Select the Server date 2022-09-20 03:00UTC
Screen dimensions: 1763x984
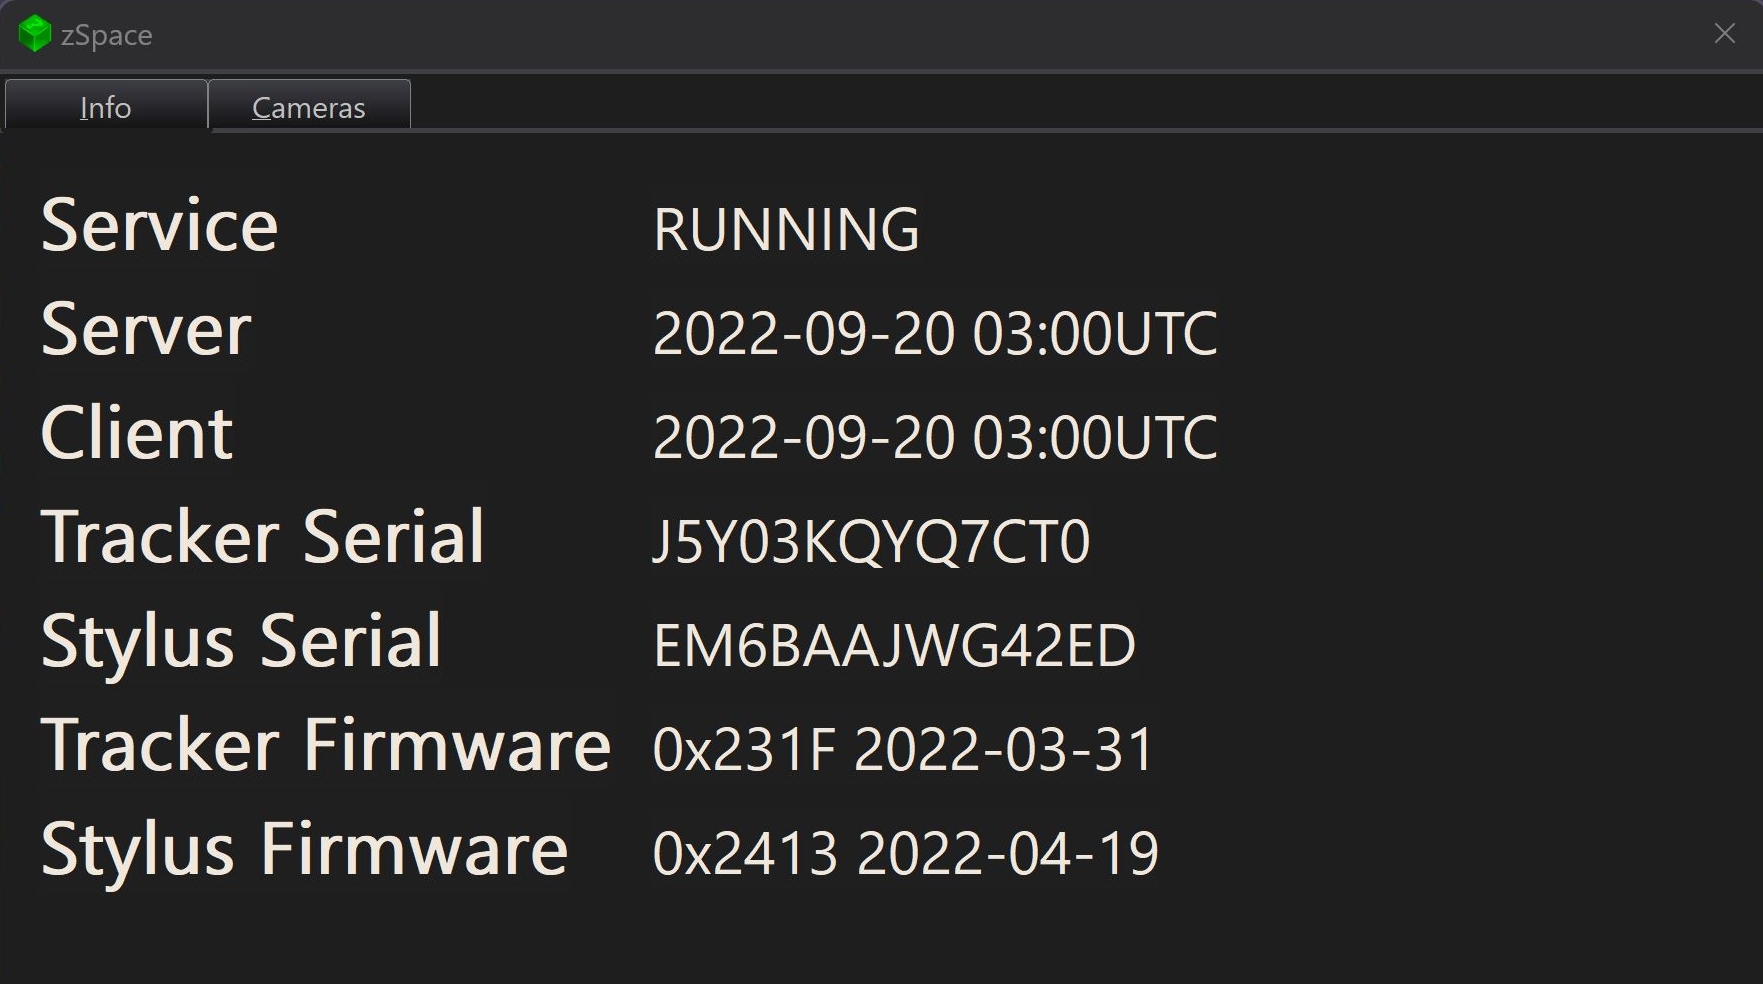[x=934, y=333]
